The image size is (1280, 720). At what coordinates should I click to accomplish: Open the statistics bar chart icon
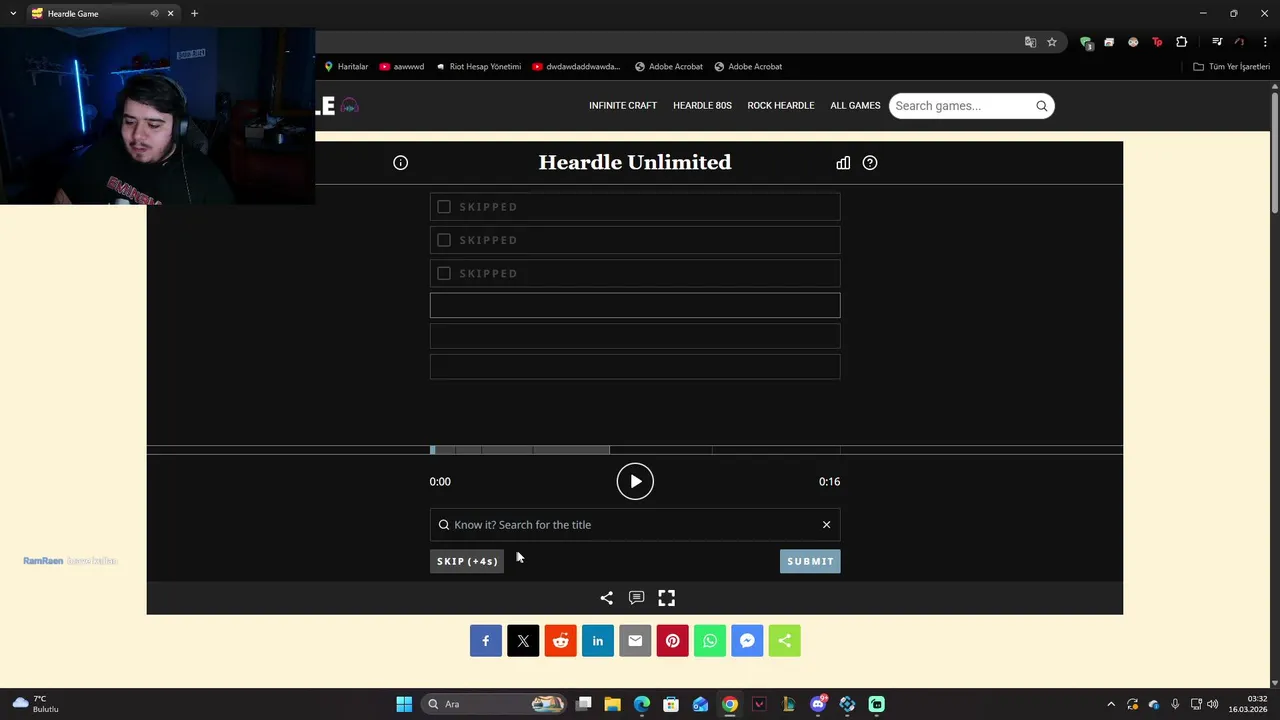(x=843, y=163)
